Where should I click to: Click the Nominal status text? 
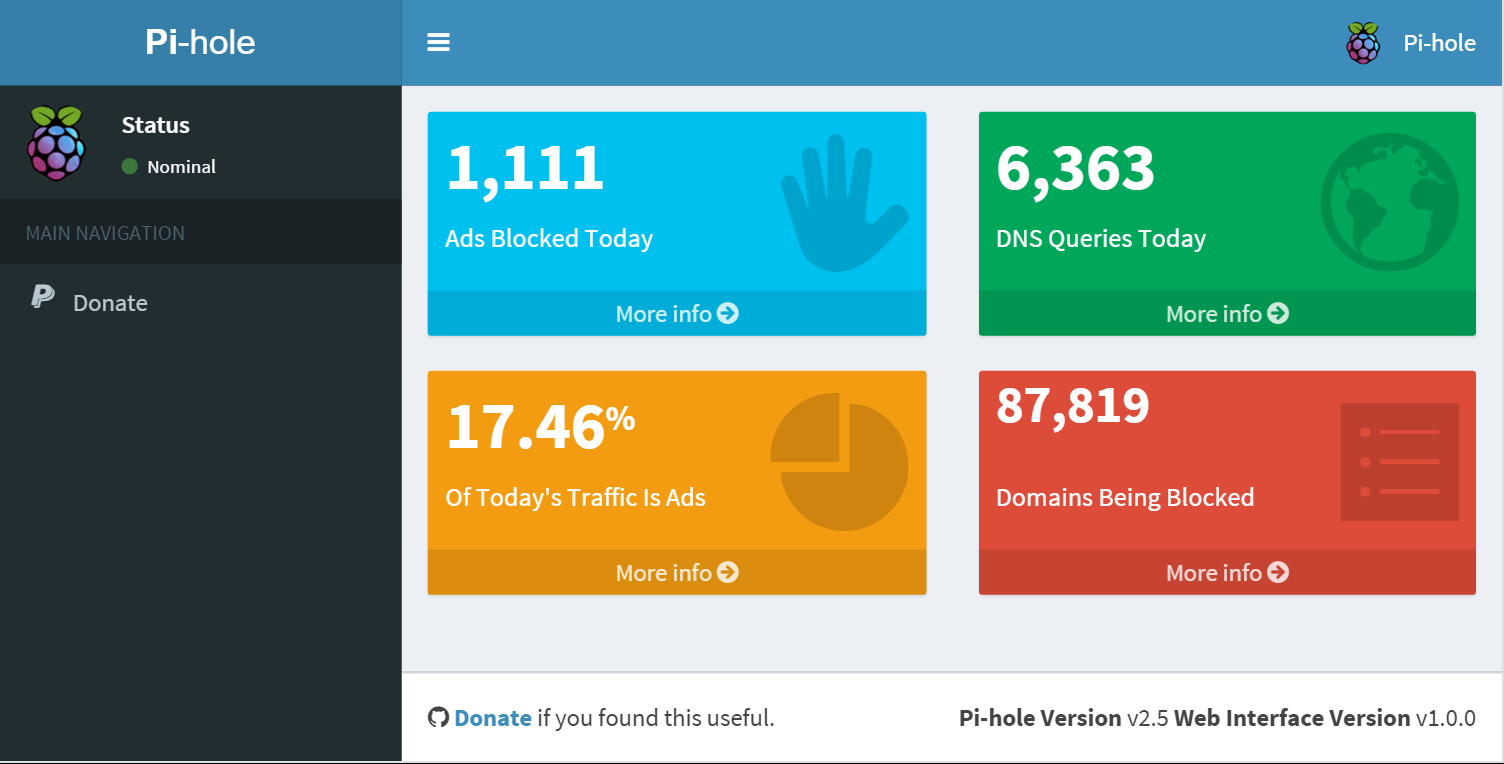click(181, 167)
